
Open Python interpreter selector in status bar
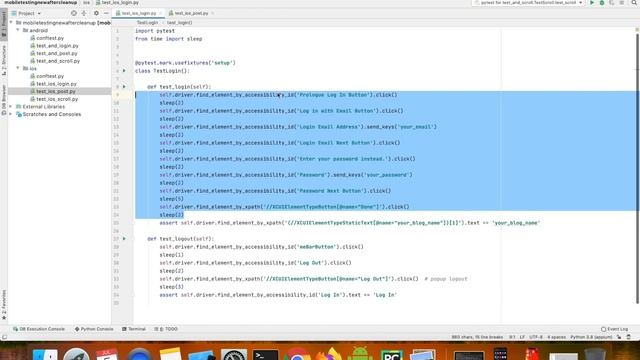tap(591, 337)
